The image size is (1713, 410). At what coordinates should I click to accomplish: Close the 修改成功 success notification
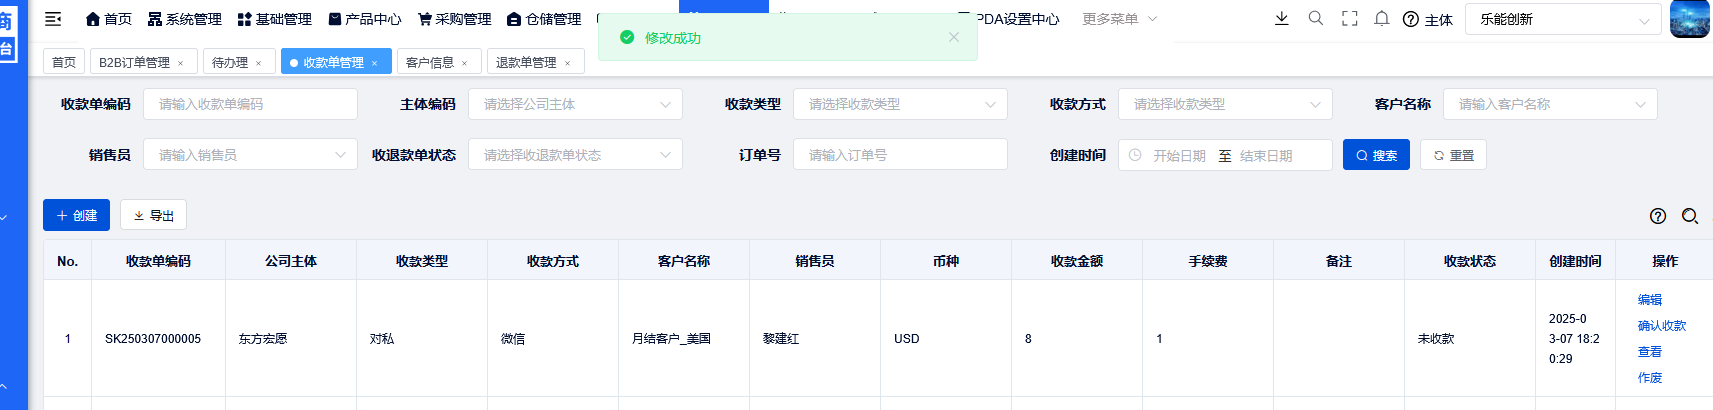(x=953, y=37)
